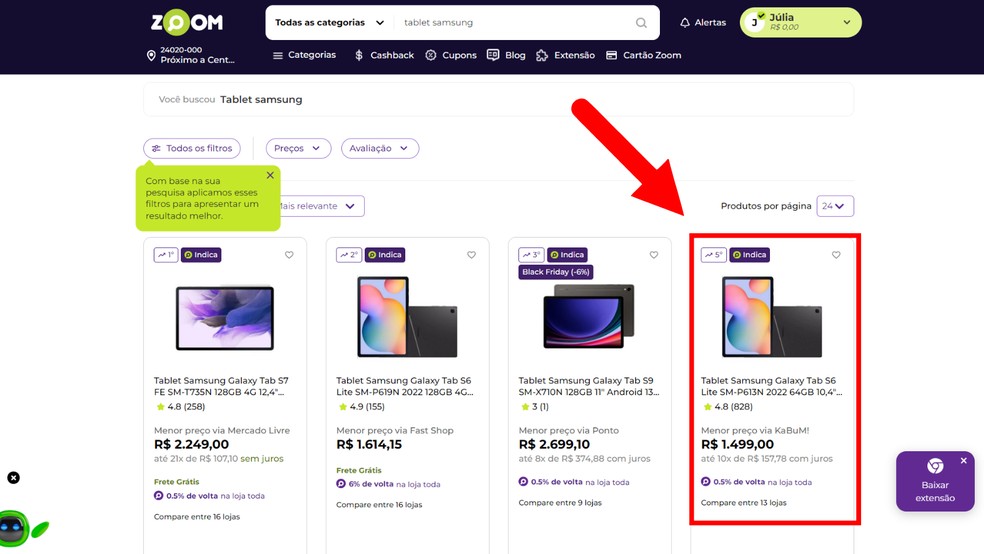The height and width of the screenshot is (554, 984).
Task: Click the search magnifier icon
Action: coord(641,23)
